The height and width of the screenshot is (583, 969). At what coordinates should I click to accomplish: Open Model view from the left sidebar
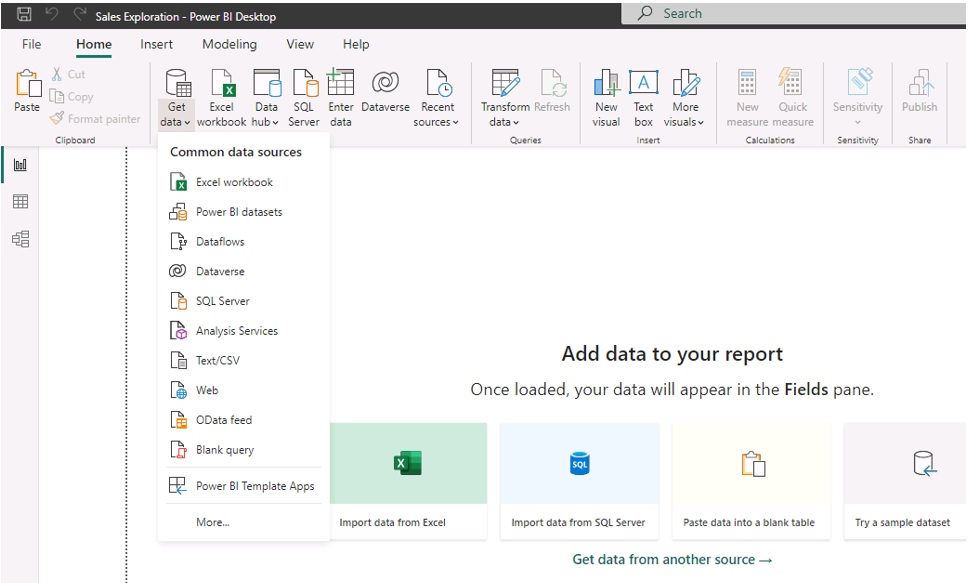coord(20,238)
